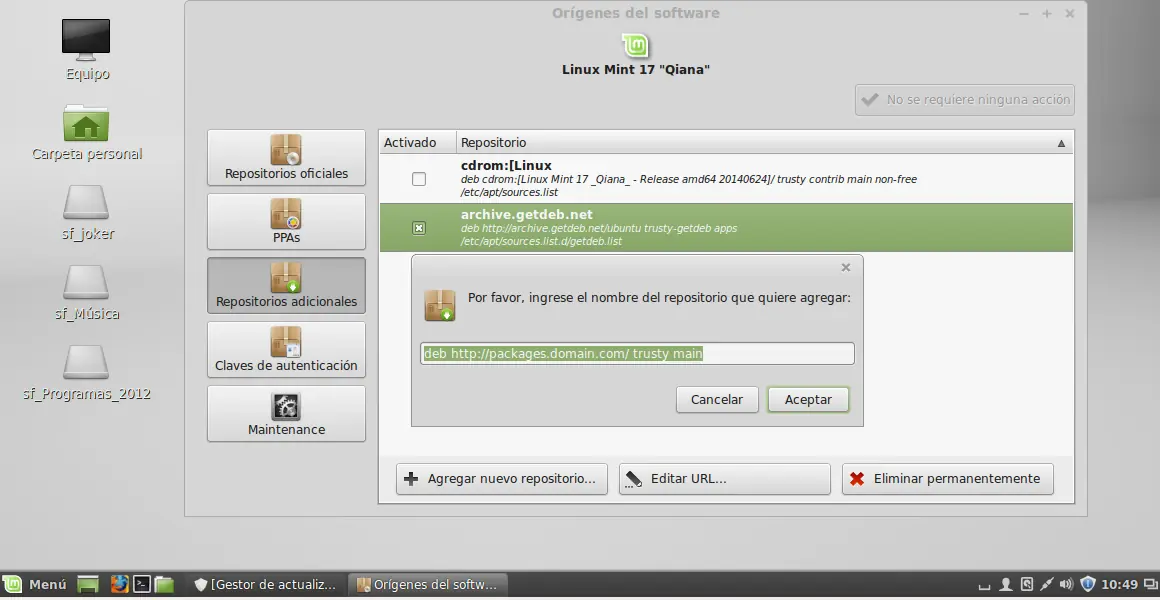Click the network icon in system tray
Screen dimensions: 1160x600
[1047, 584]
